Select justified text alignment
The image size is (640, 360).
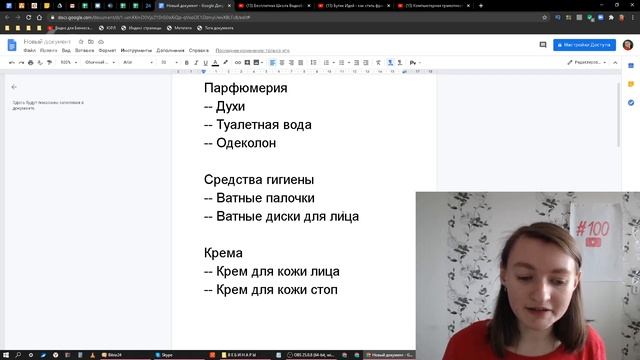300,62
